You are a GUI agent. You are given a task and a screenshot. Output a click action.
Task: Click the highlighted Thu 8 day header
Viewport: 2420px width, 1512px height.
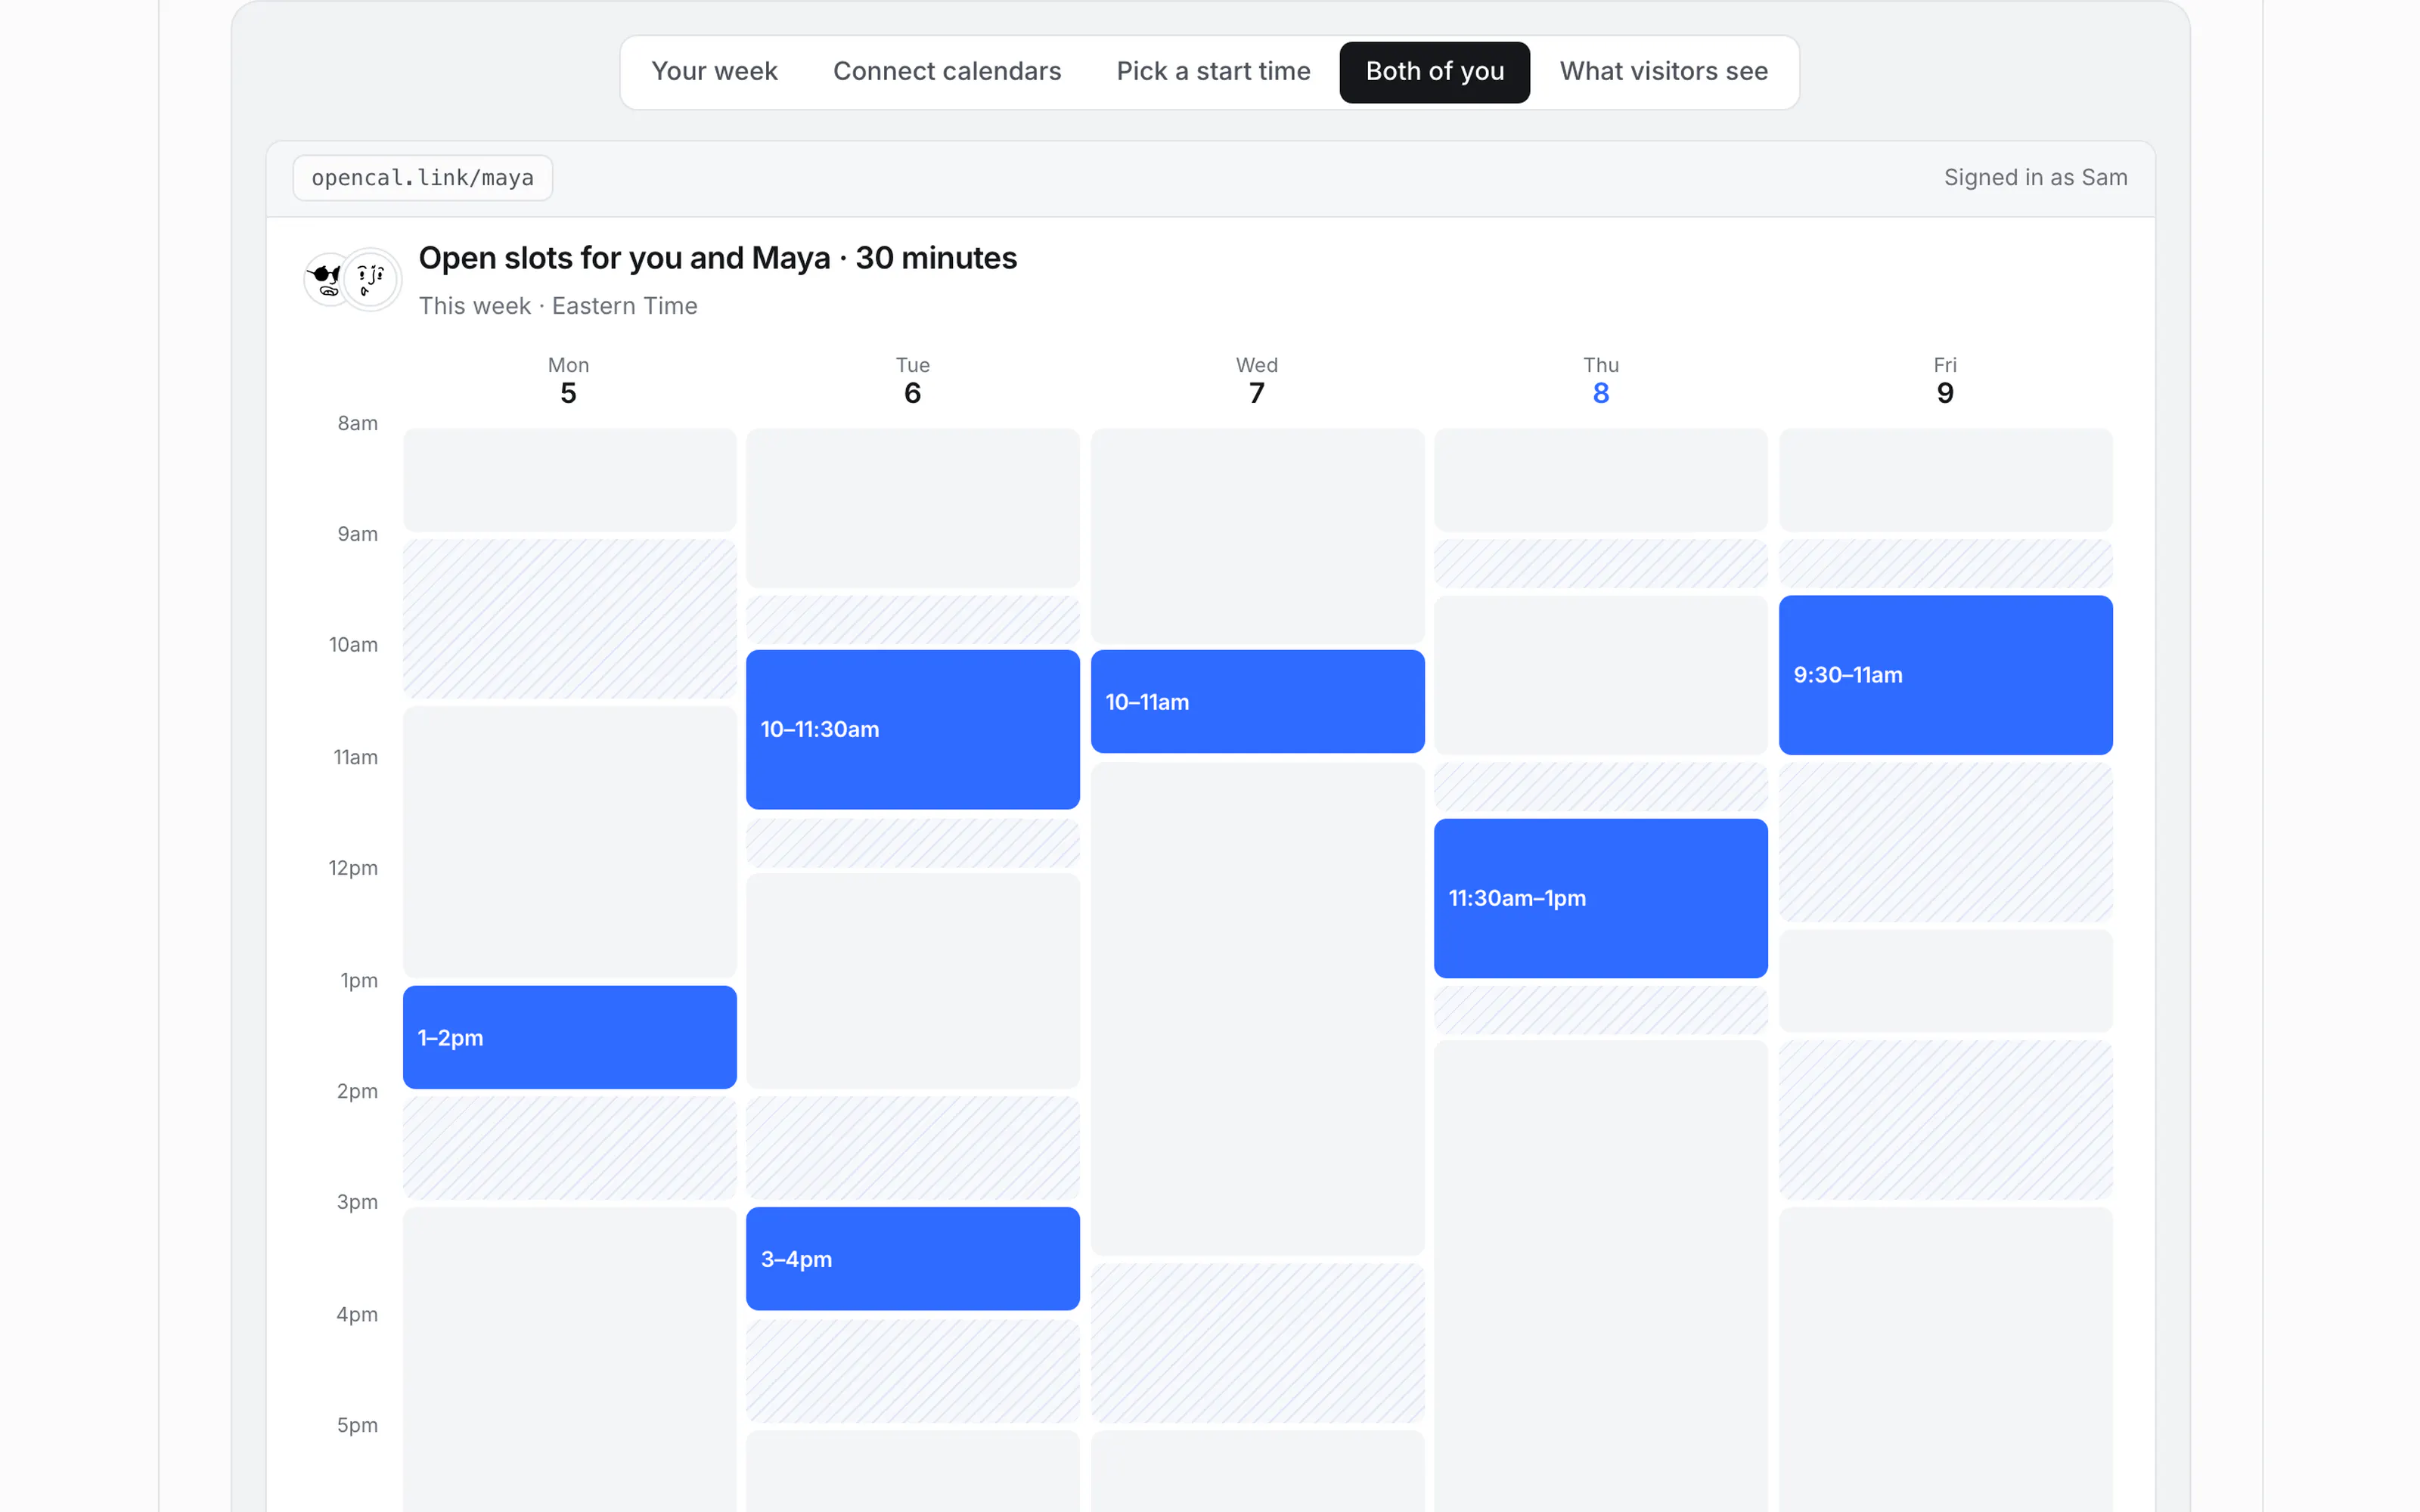(1601, 381)
